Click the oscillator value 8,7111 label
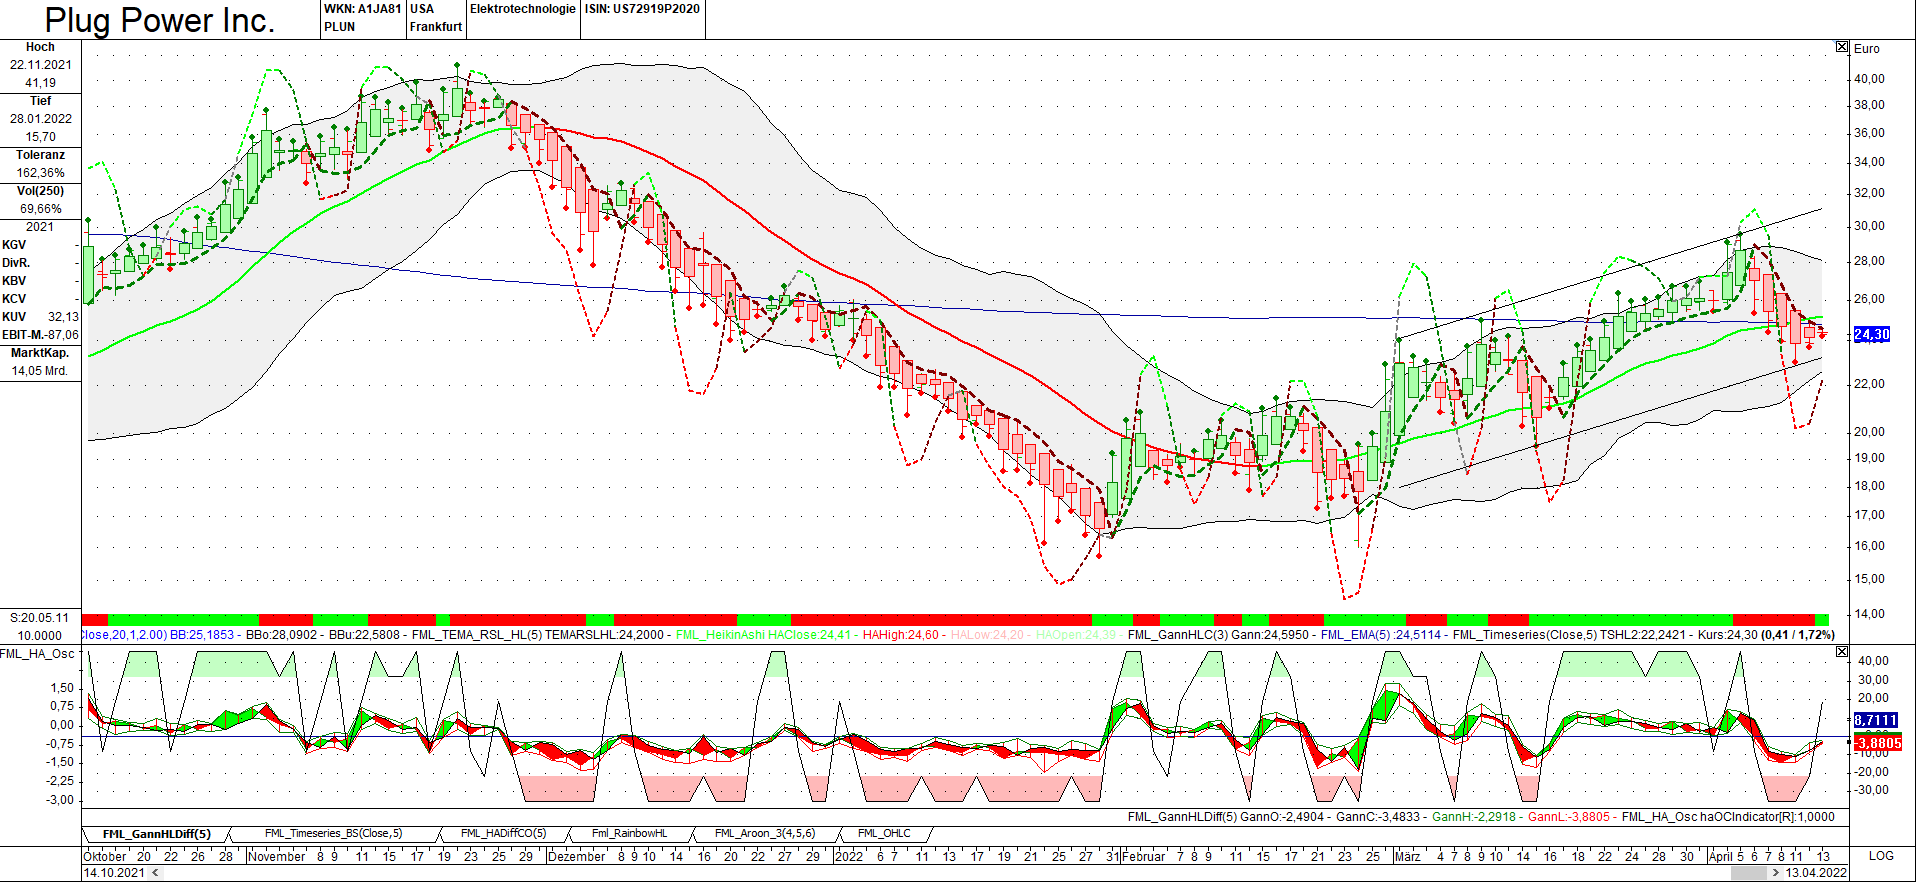 (1876, 720)
